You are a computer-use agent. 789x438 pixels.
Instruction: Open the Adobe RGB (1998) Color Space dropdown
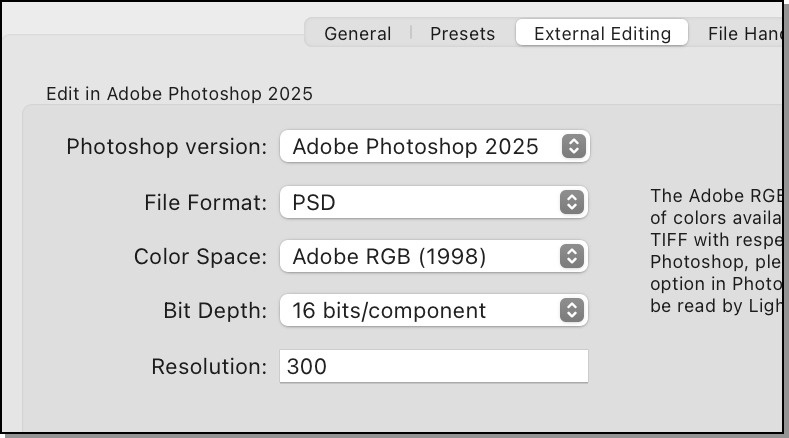[x=434, y=256]
